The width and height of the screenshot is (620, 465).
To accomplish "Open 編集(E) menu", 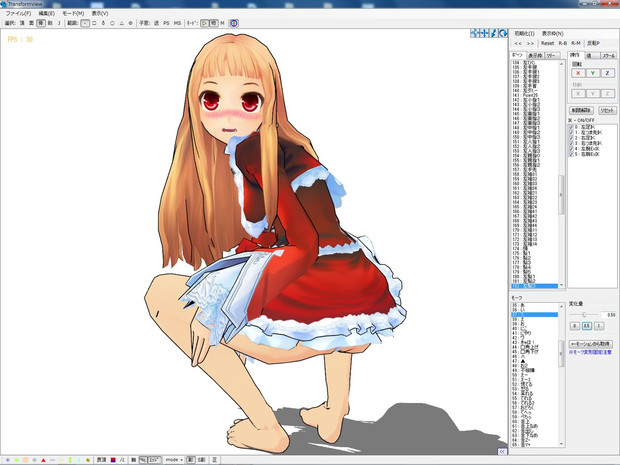I will pos(47,13).
